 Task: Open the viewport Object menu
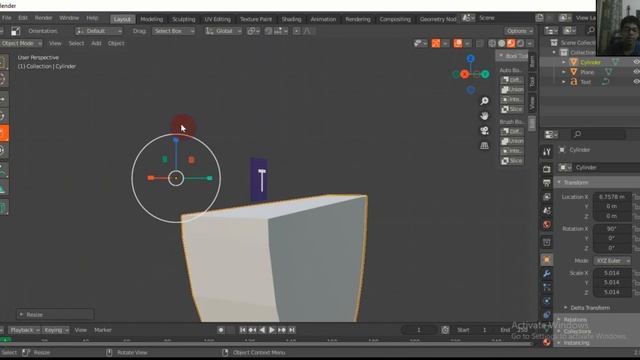tap(116, 43)
